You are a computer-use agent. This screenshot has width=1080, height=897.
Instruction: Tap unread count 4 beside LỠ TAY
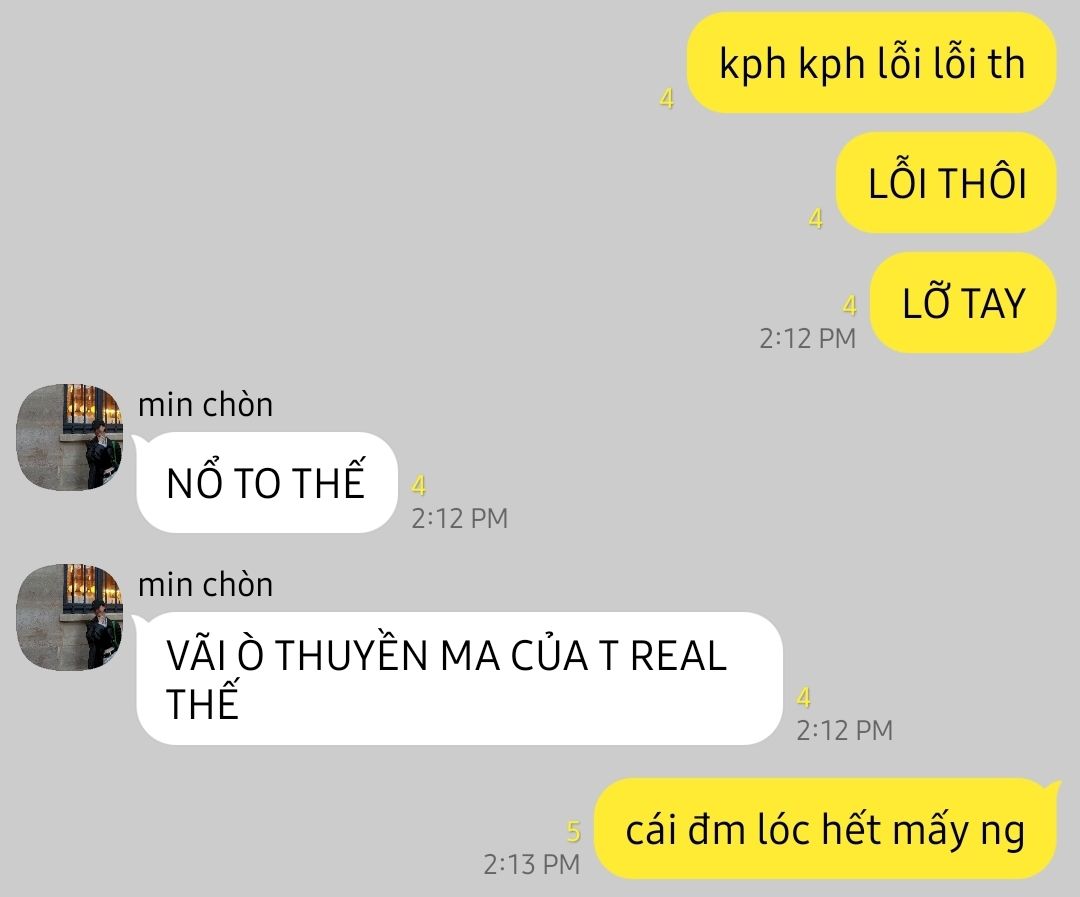[x=850, y=306]
